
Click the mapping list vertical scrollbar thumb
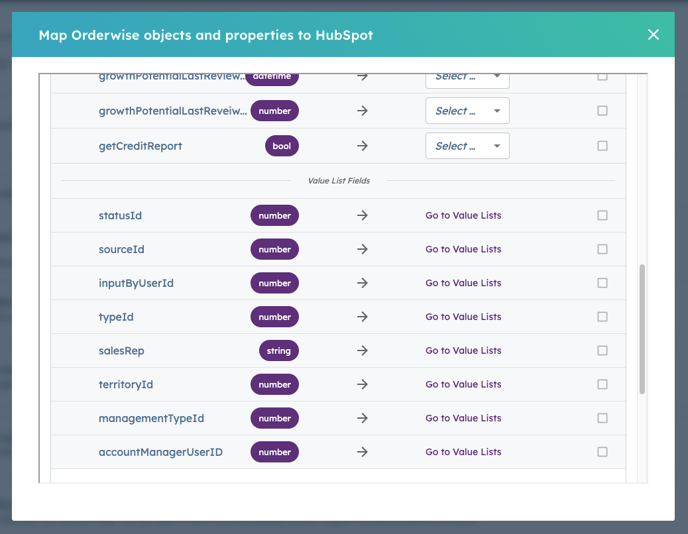[642, 329]
